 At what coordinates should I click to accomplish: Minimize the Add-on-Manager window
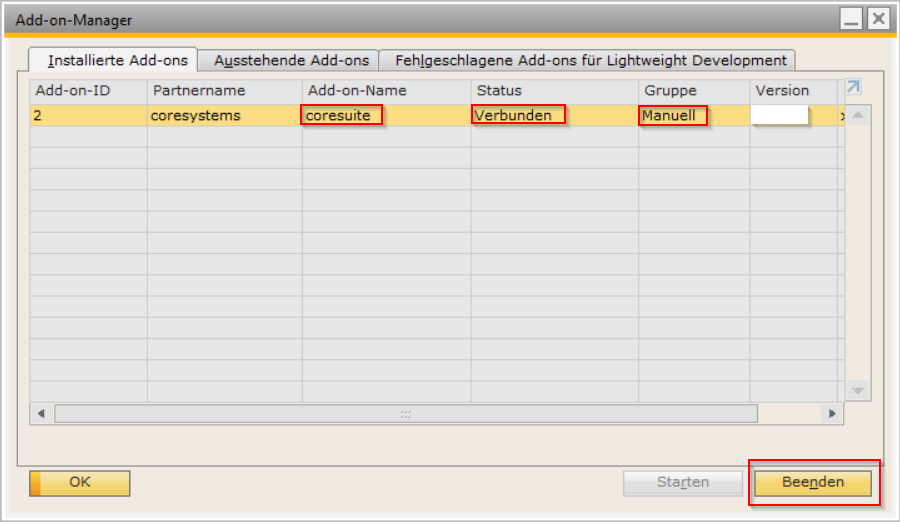[x=851, y=20]
